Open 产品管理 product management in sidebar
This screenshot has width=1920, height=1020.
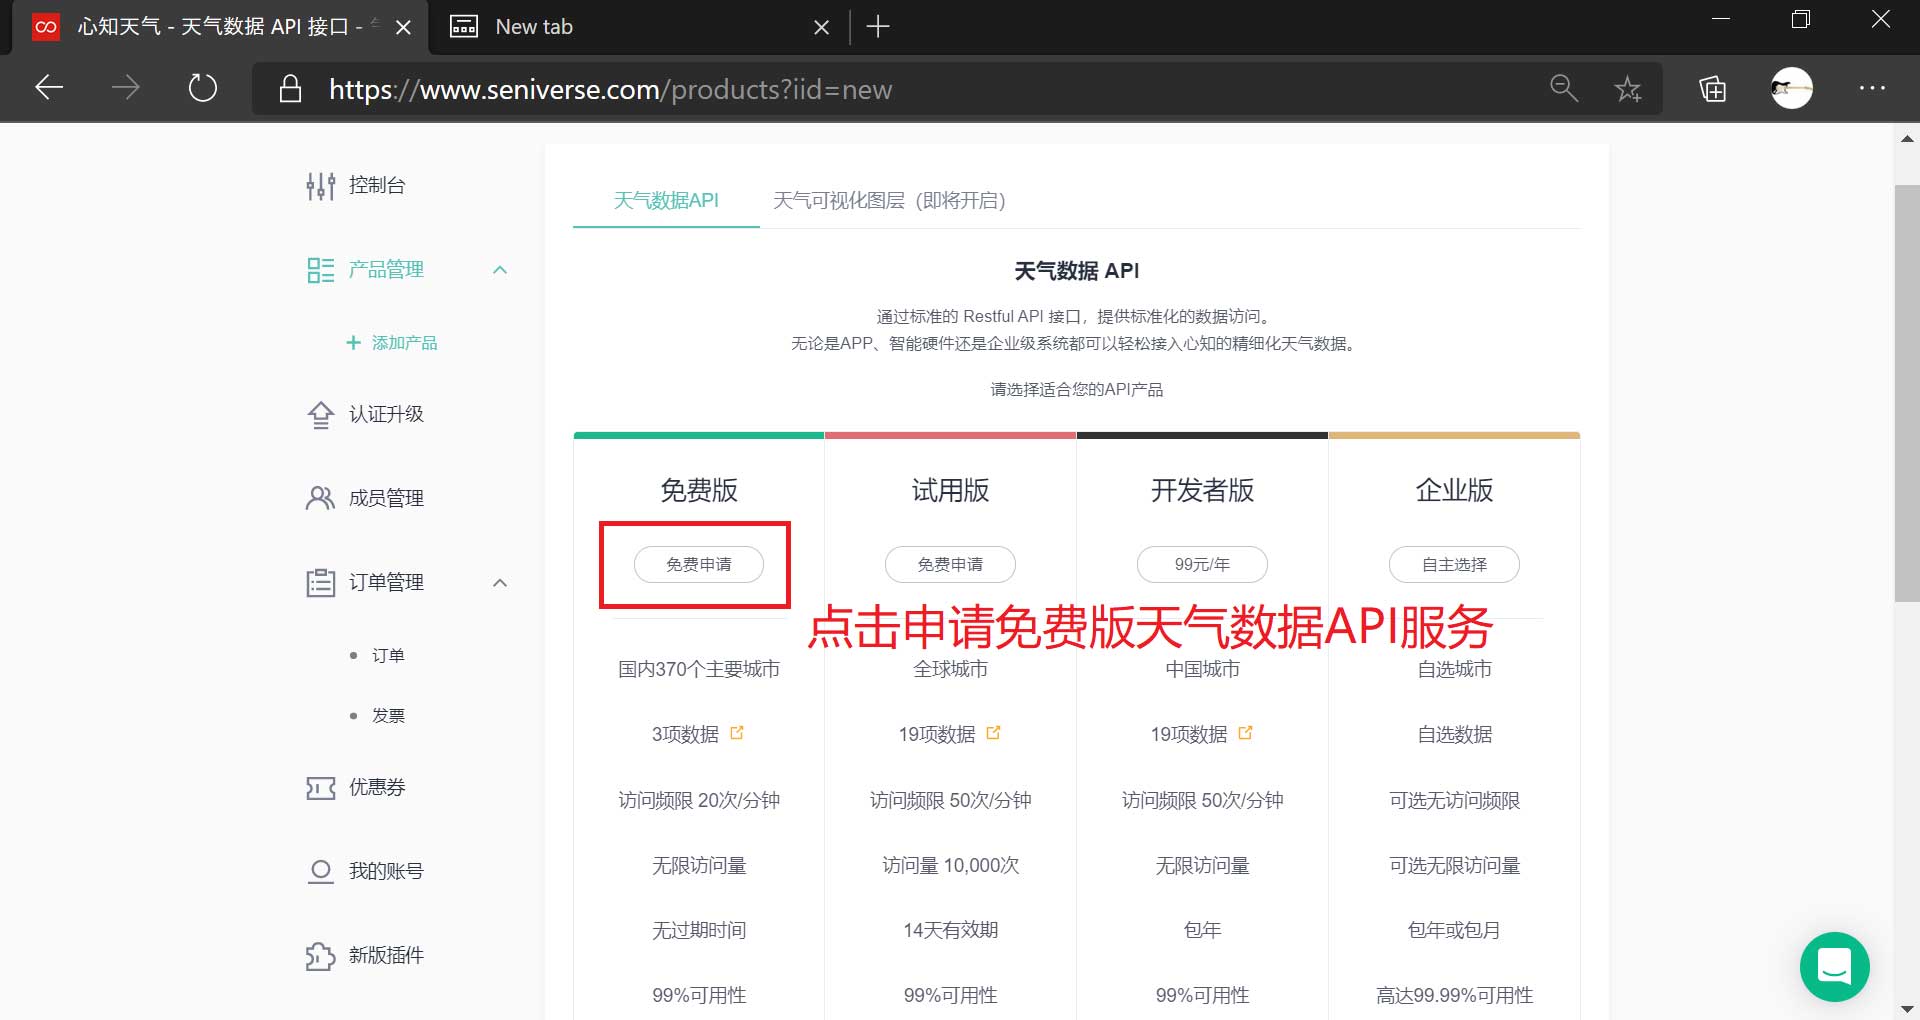click(365, 269)
